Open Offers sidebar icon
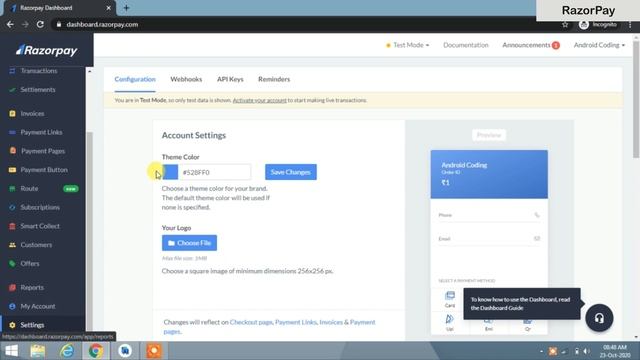 (x=12, y=264)
